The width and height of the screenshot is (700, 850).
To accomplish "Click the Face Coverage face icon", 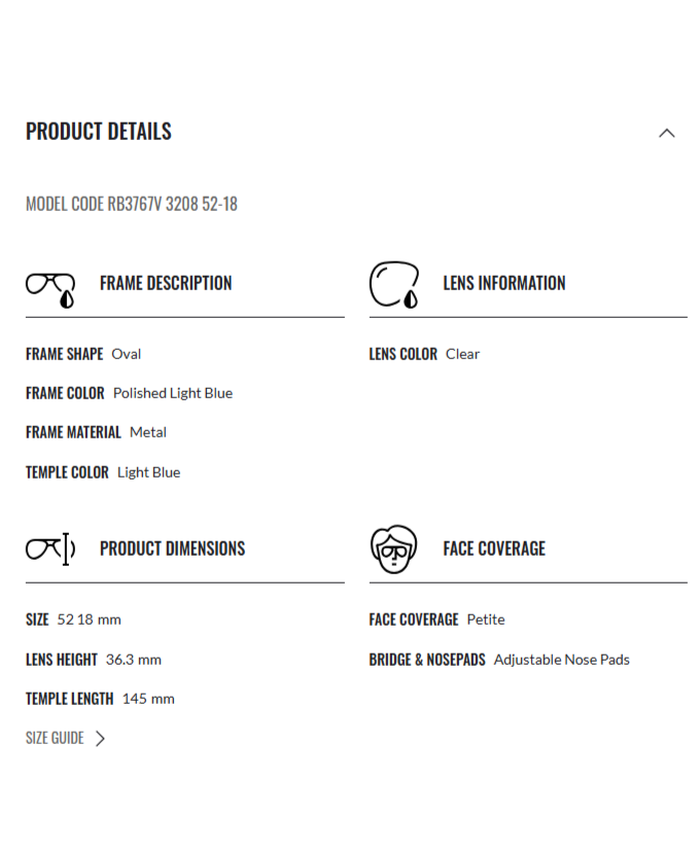I will point(393,549).
